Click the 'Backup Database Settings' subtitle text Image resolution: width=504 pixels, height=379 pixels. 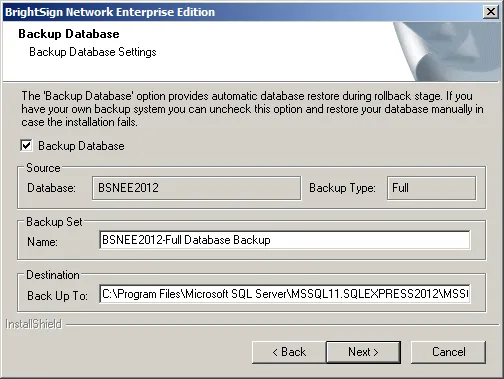pyautogui.click(x=93, y=52)
